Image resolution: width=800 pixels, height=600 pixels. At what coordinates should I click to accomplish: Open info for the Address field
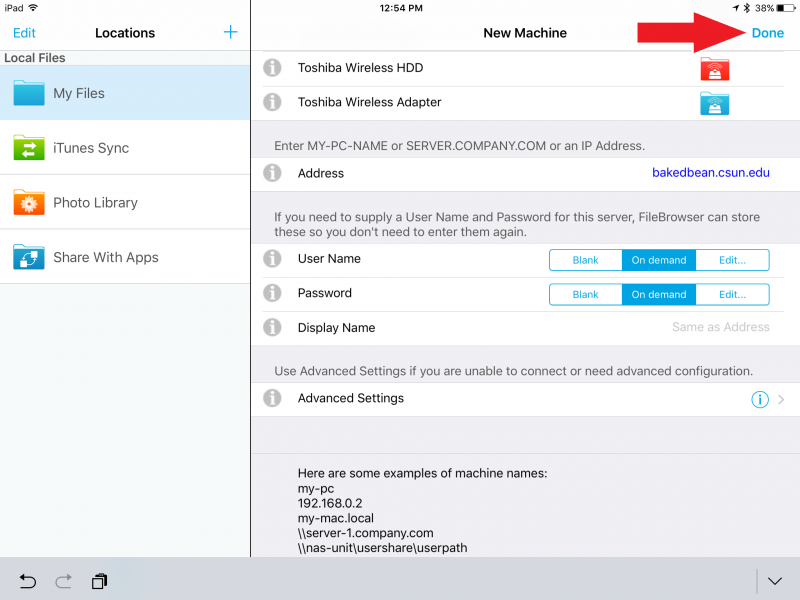pos(271,173)
